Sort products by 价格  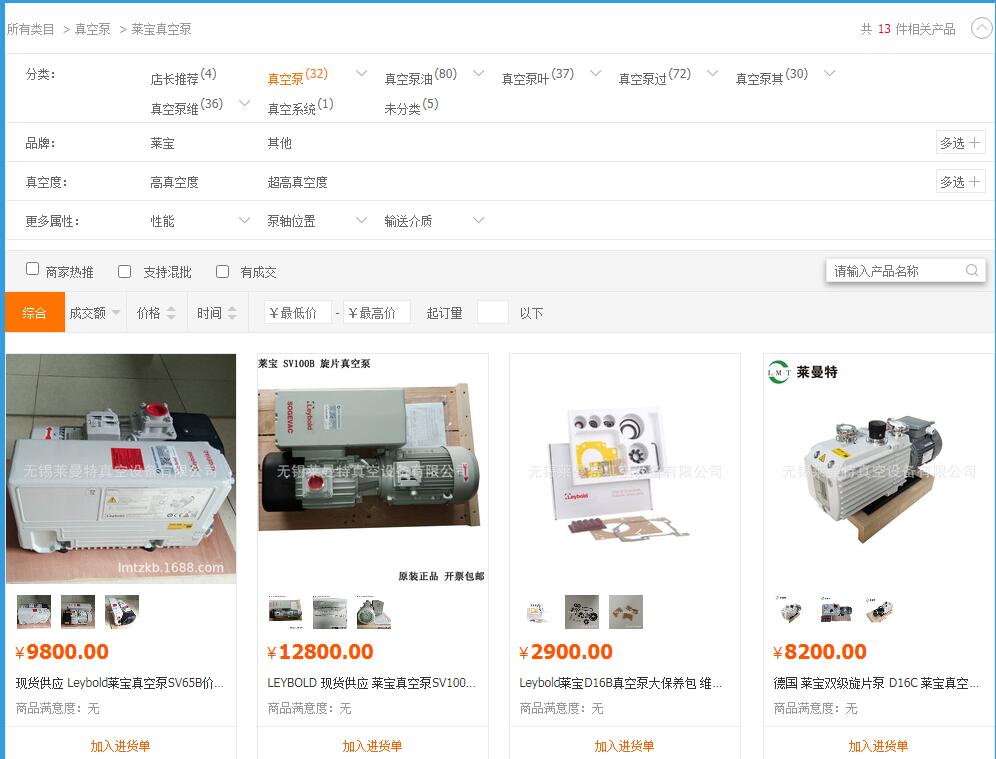pos(156,313)
